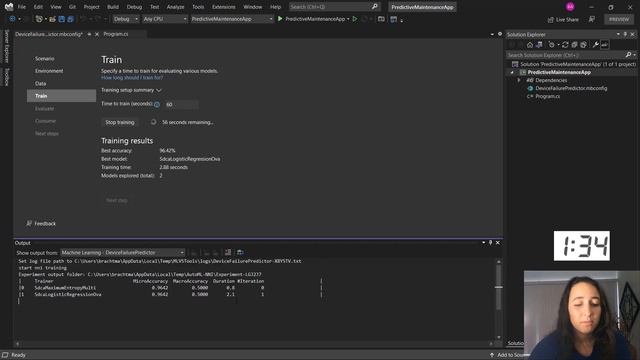
Task: Click the Toggle Word Wrap icon in Output
Action: tap(240, 252)
